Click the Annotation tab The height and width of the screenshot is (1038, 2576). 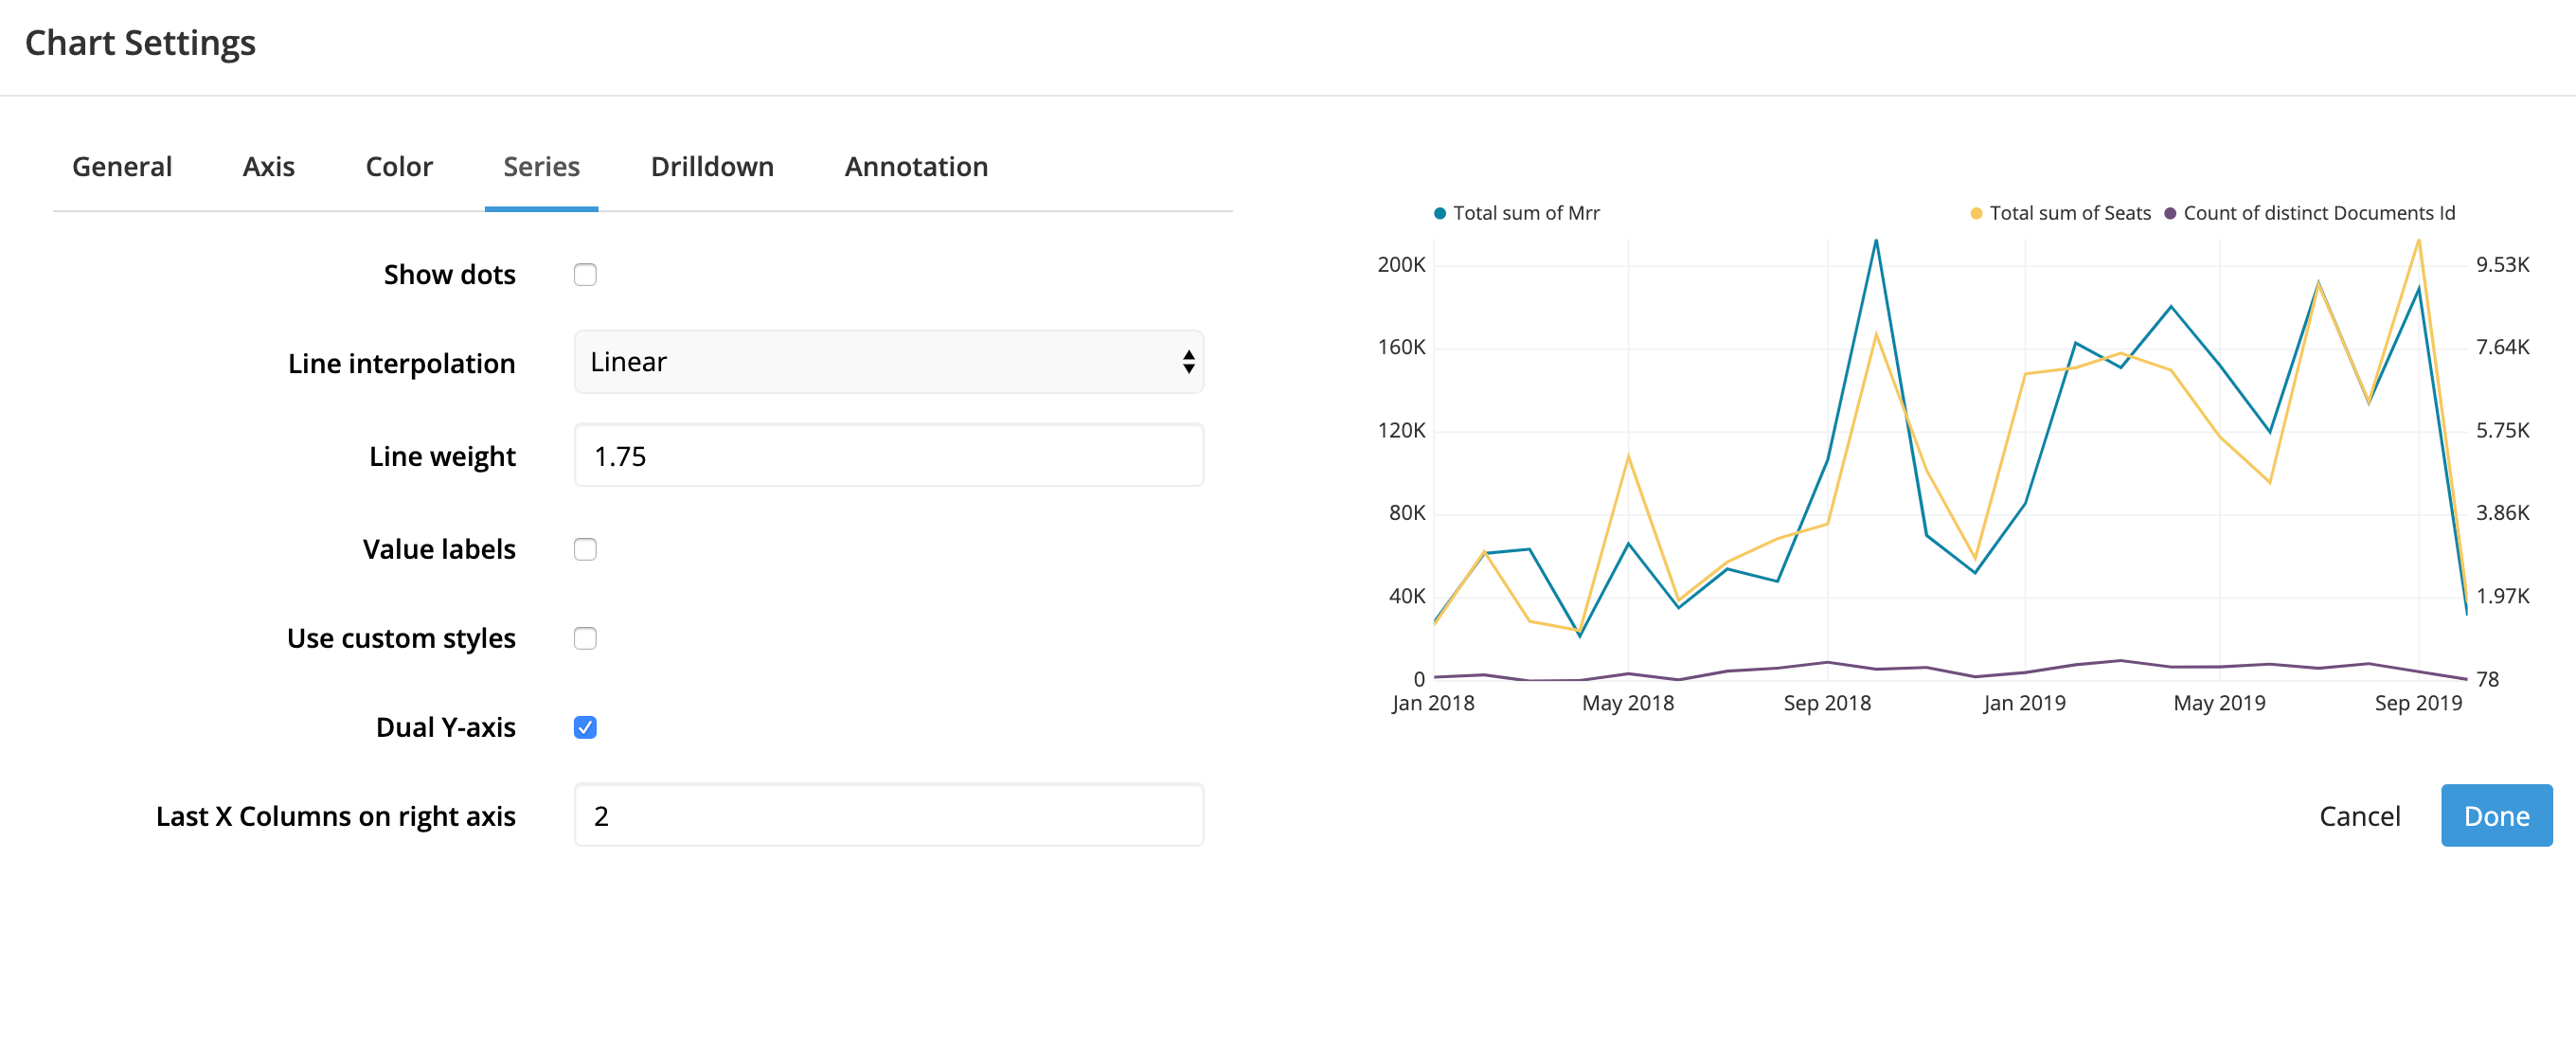pyautogui.click(x=915, y=164)
